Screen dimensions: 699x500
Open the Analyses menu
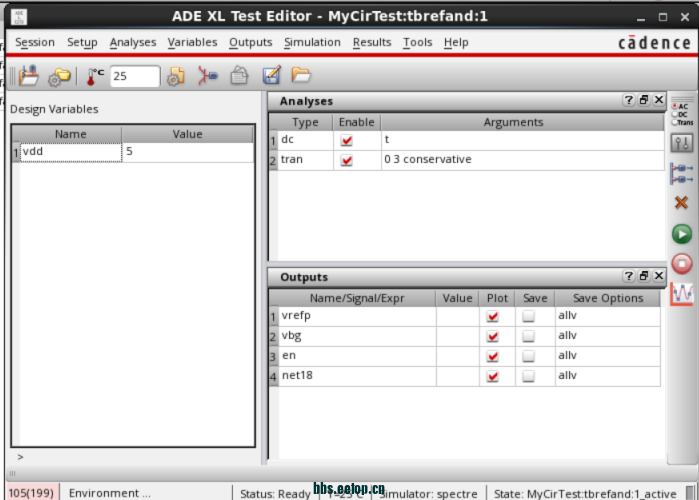[x=133, y=42]
